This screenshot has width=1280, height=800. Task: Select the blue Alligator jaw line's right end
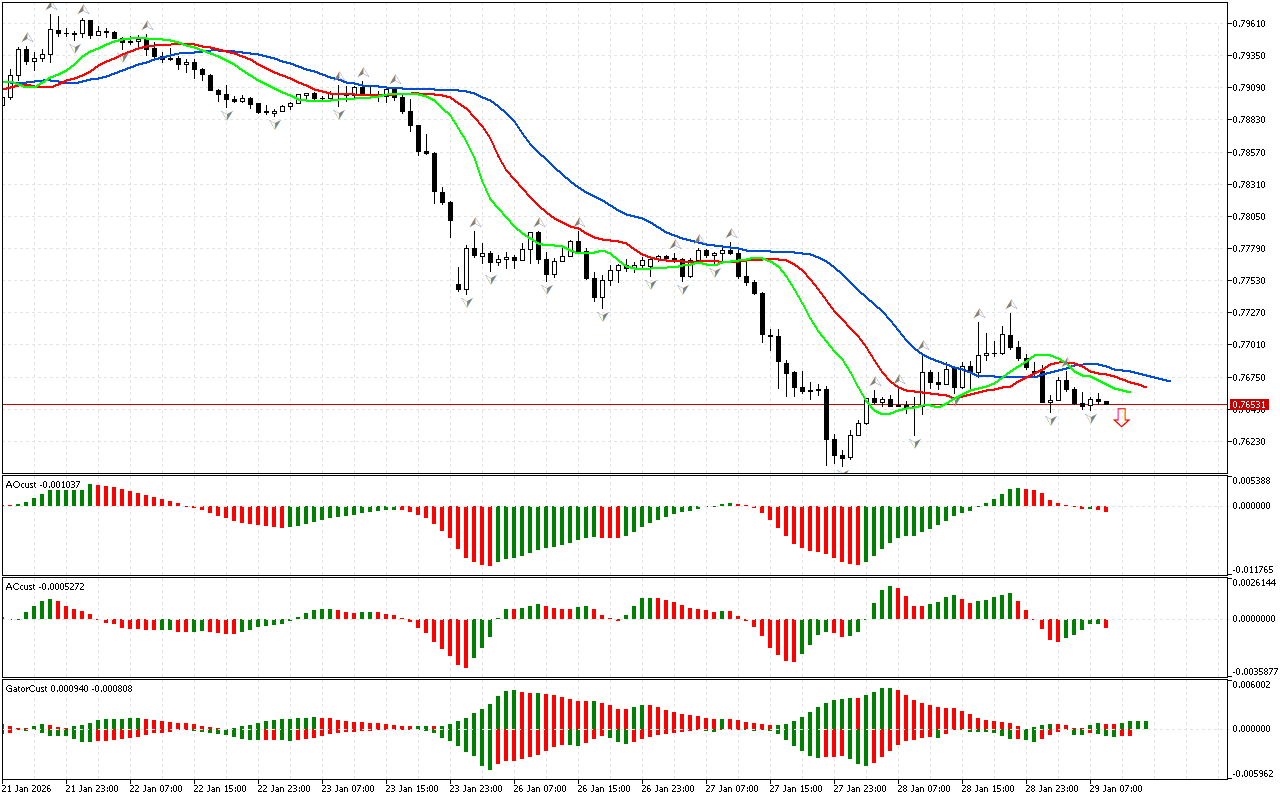pyautogui.click(x=1168, y=380)
